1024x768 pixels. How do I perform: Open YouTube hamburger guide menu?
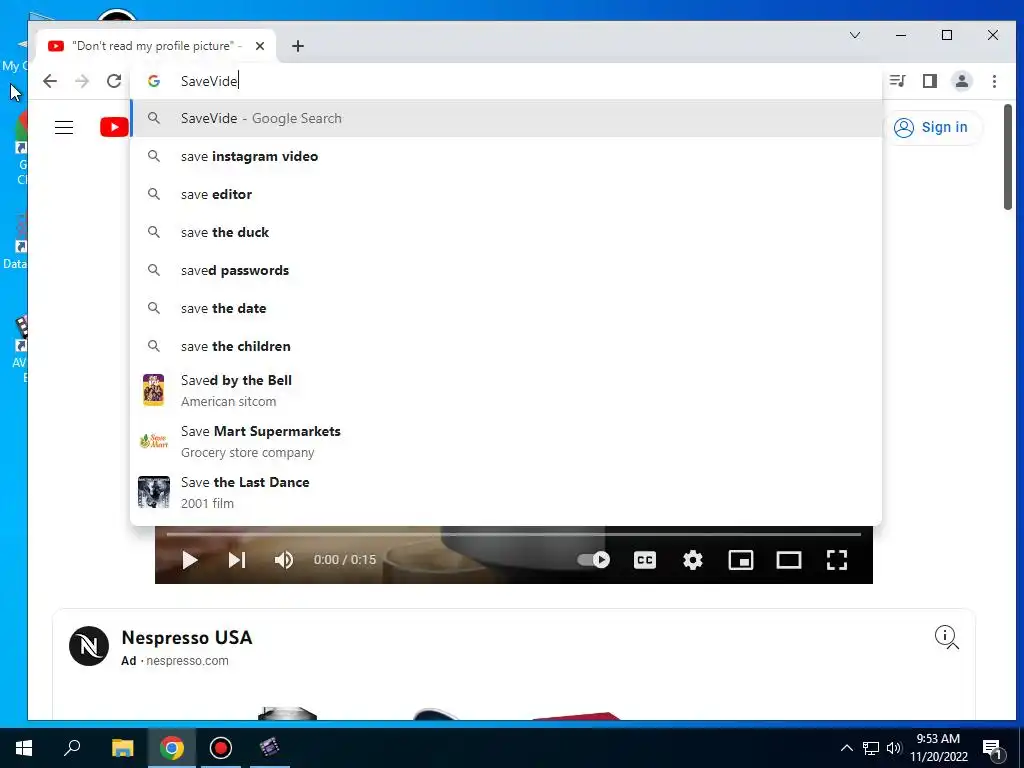click(x=64, y=127)
